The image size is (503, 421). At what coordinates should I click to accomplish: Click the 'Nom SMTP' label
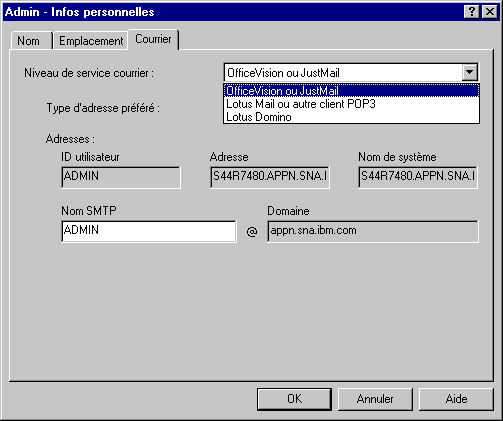[x=89, y=211]
